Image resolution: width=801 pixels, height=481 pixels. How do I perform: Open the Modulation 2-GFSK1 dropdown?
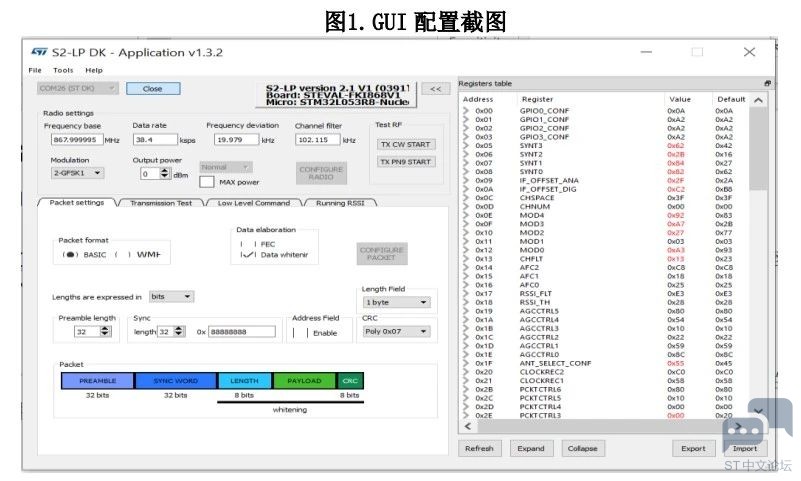(x=77, y=173)
